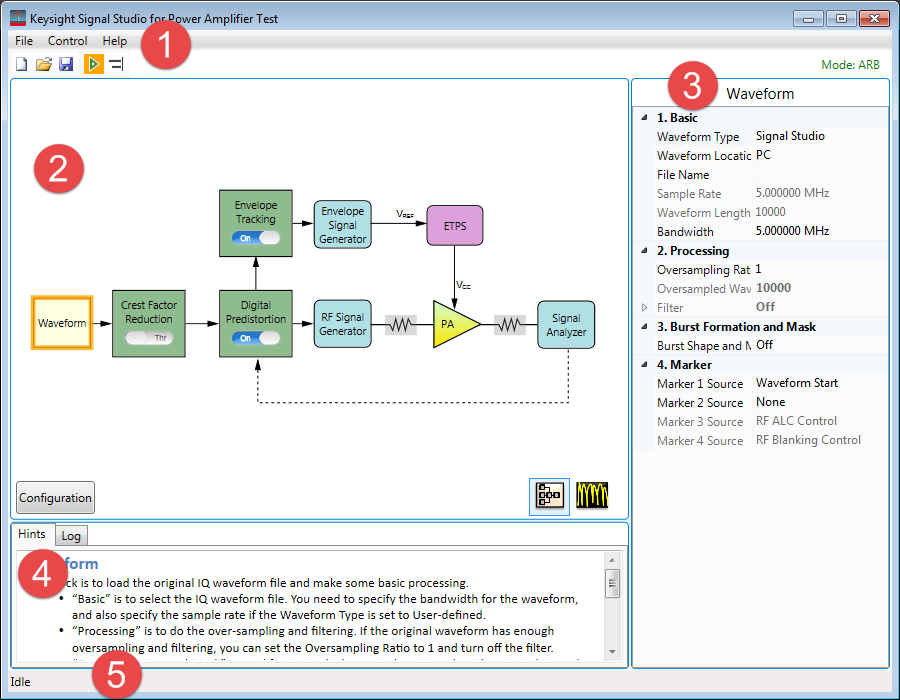Click Burst Shape and Mask value Off

[x=820, y=345]
